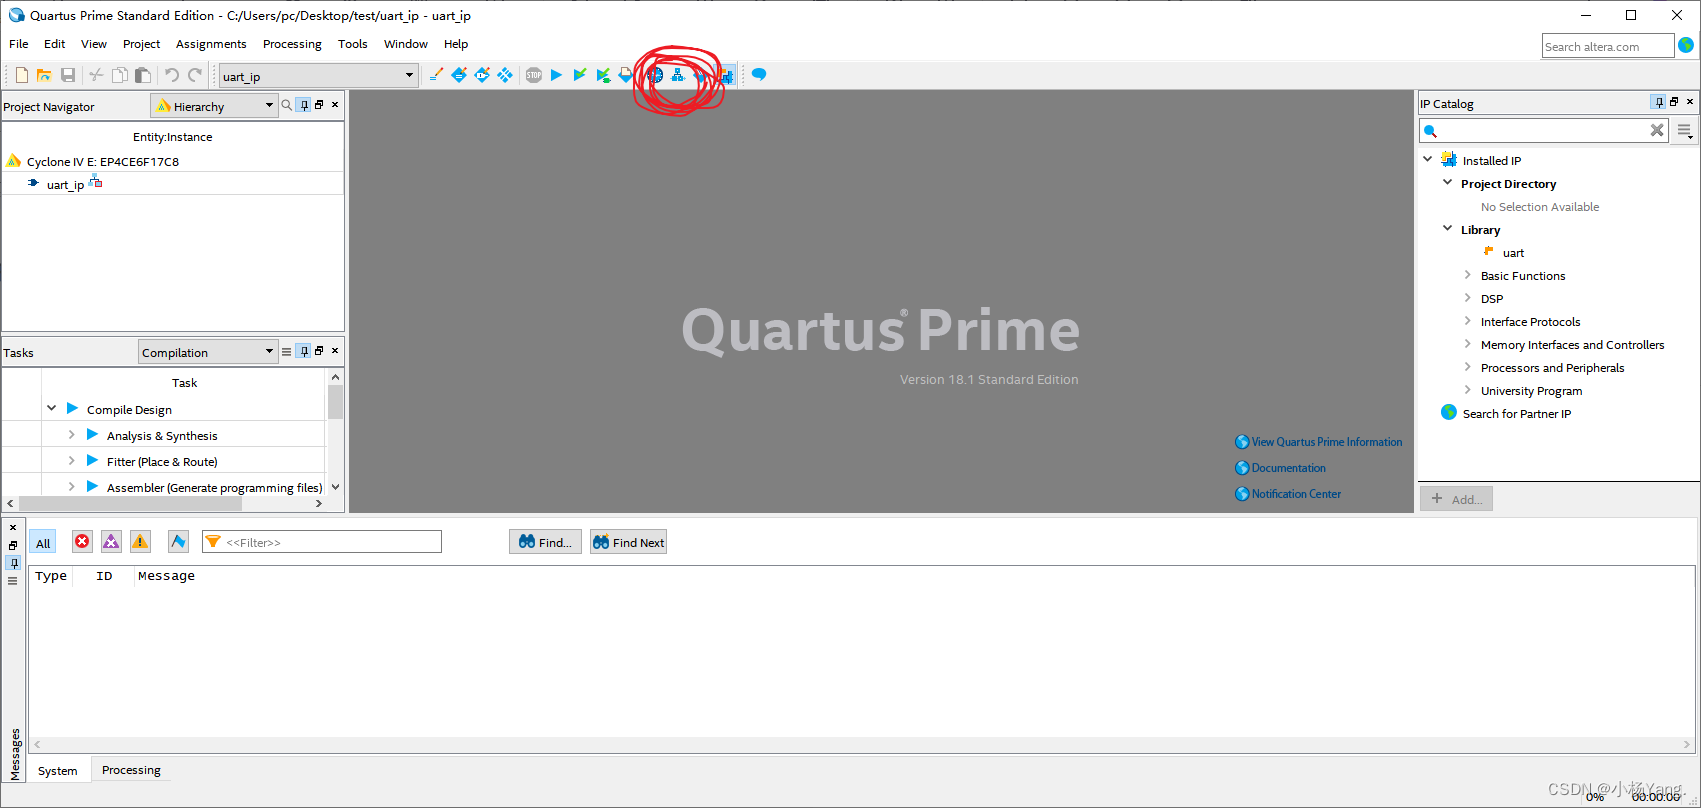Switch to the System messages tab

click(57, 771)
